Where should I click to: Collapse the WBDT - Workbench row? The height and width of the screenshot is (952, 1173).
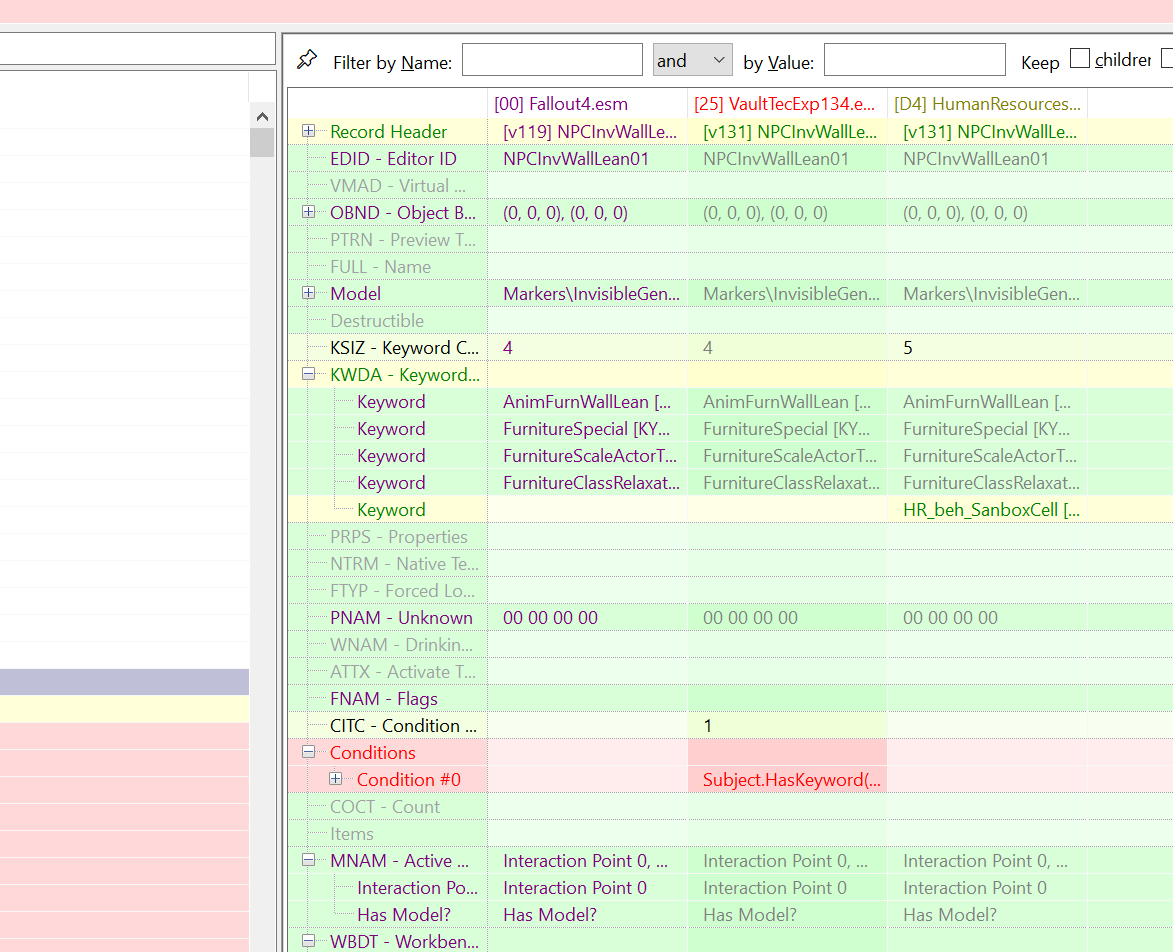308,941
